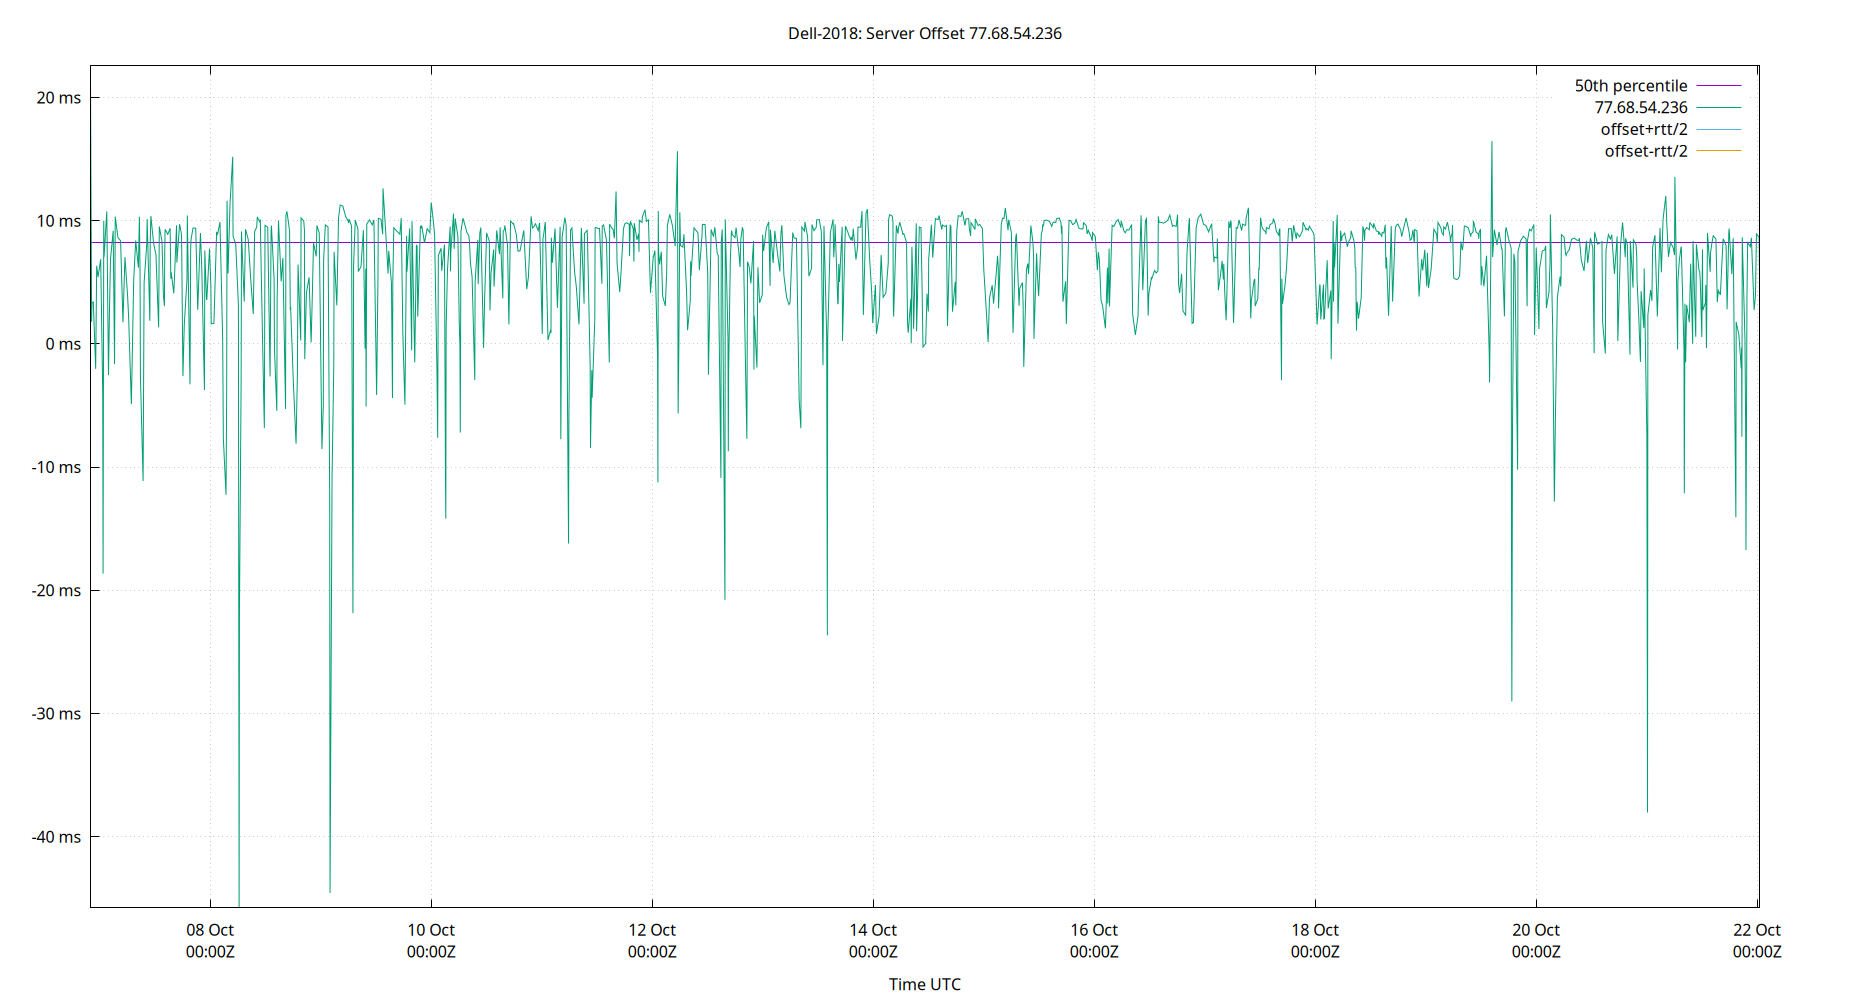Click the '10 ms' y-axis label
Image resolution: width=1850 pixels, height=1000 pixels.
59,221
